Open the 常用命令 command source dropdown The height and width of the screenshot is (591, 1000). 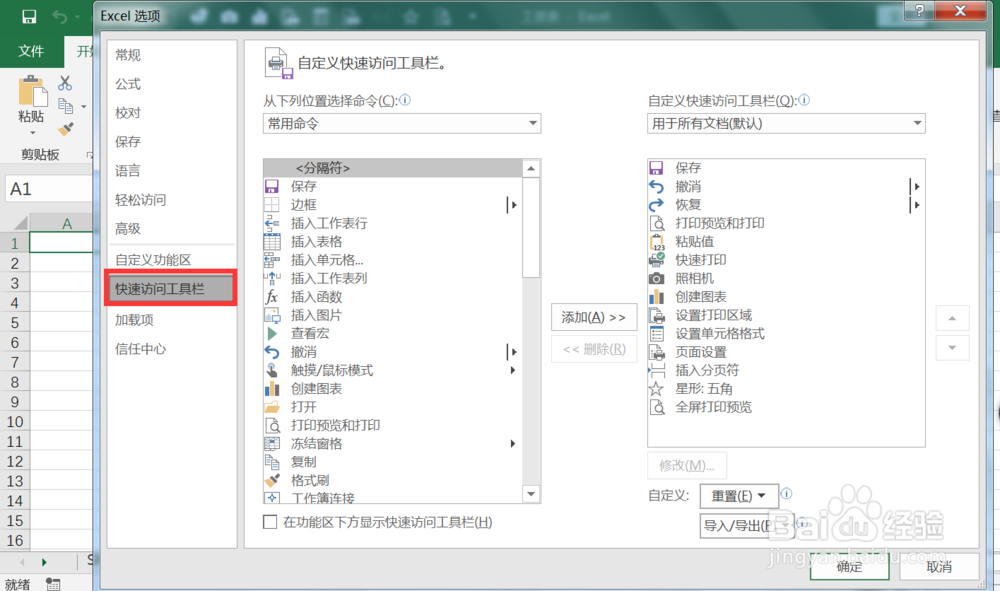tap(402, 123)
